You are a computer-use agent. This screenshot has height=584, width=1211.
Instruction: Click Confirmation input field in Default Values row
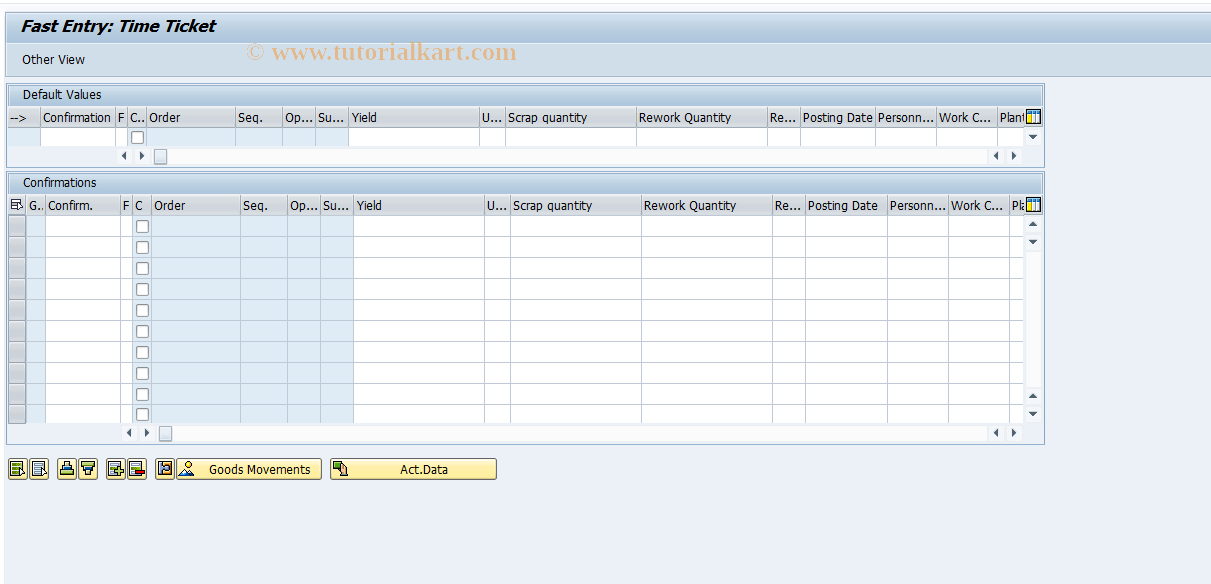[78, 137]
